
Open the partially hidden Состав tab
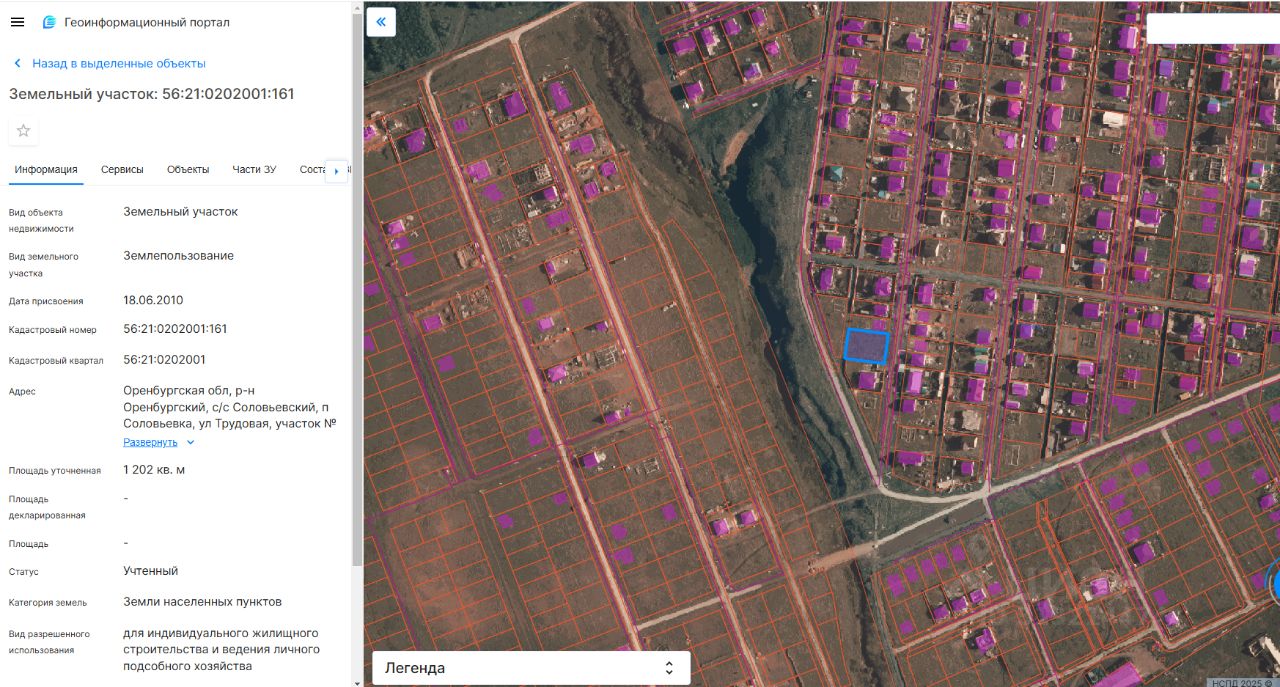tap(313, 170)
